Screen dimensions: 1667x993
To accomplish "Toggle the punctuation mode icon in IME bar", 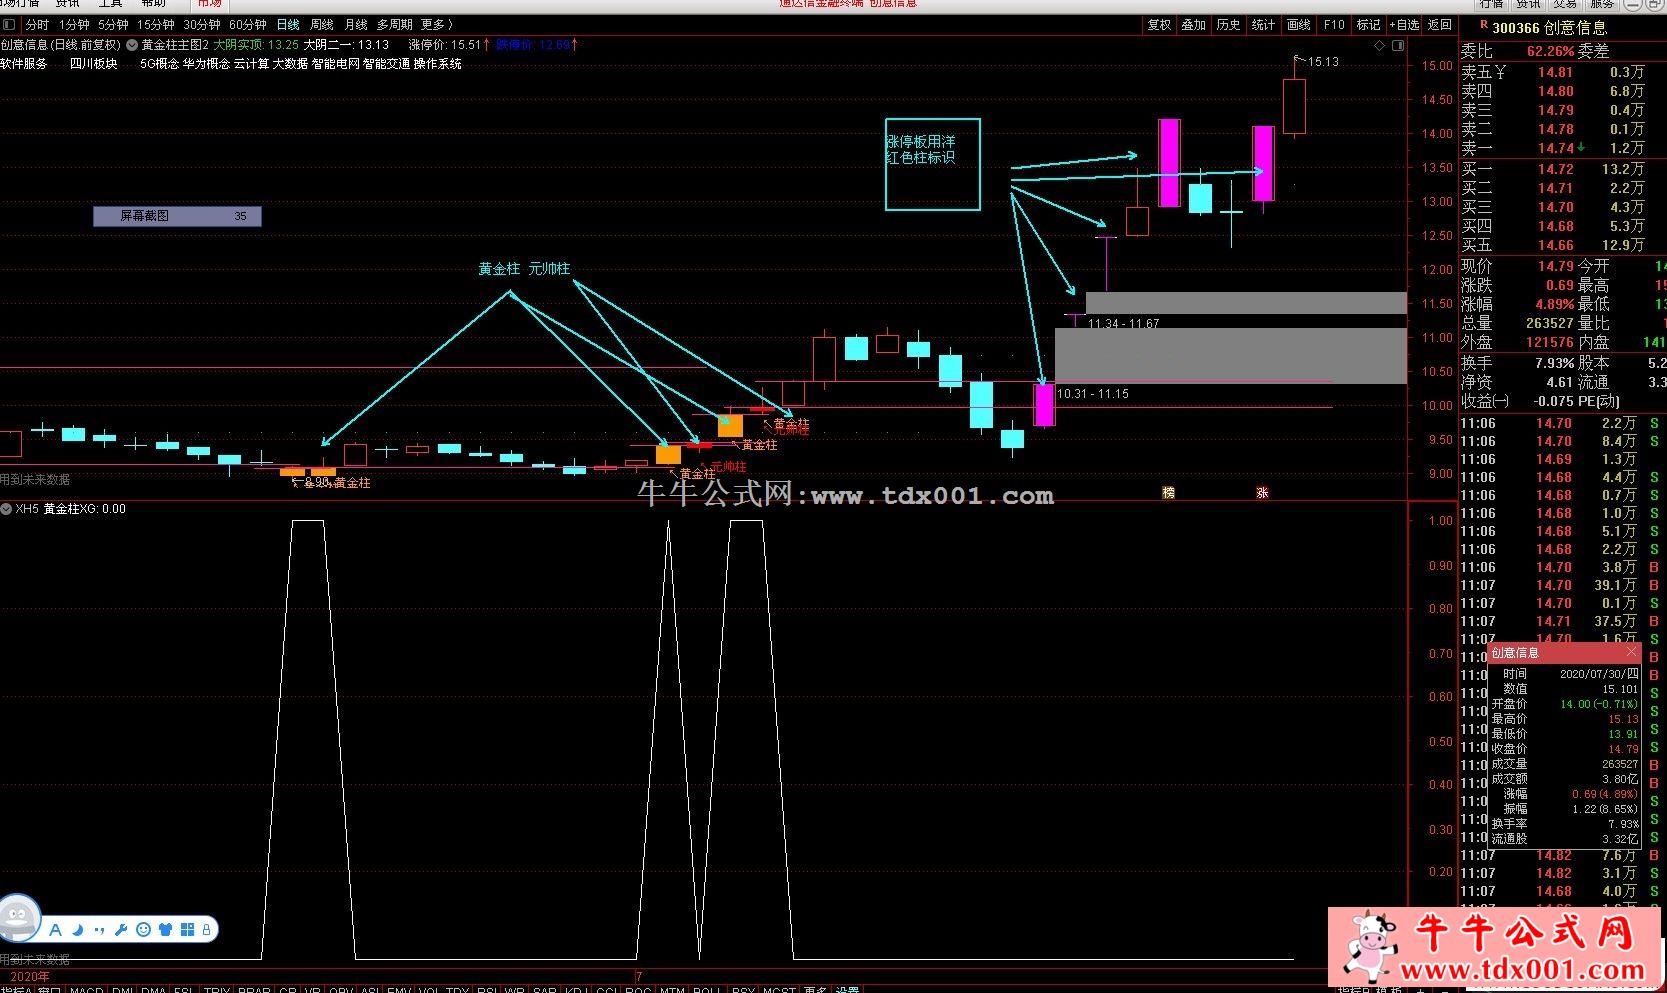I will pos(99,930).
